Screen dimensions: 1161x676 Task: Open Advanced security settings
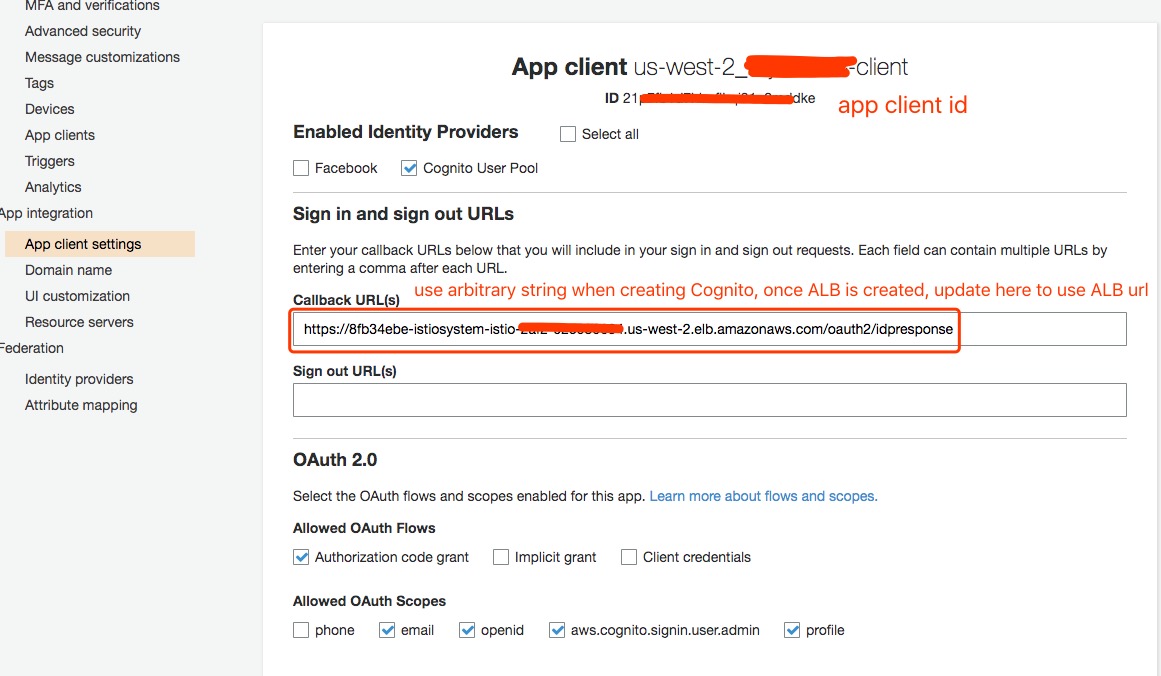pyautogui.click(x=83, y=31)
